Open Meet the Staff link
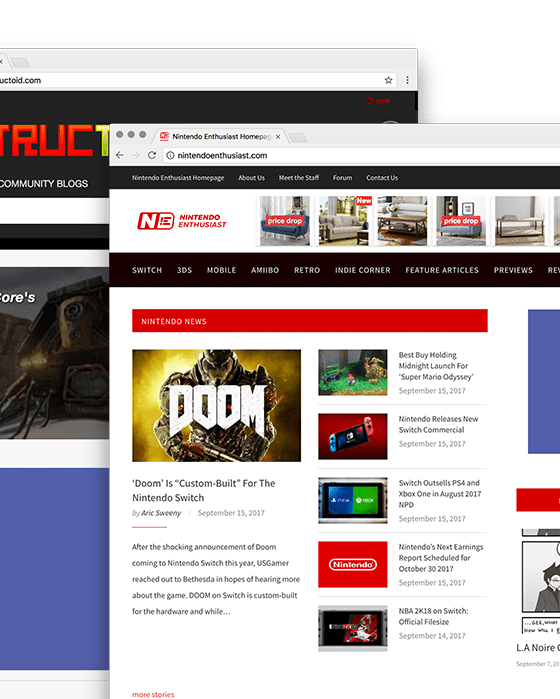 point(299,178)
